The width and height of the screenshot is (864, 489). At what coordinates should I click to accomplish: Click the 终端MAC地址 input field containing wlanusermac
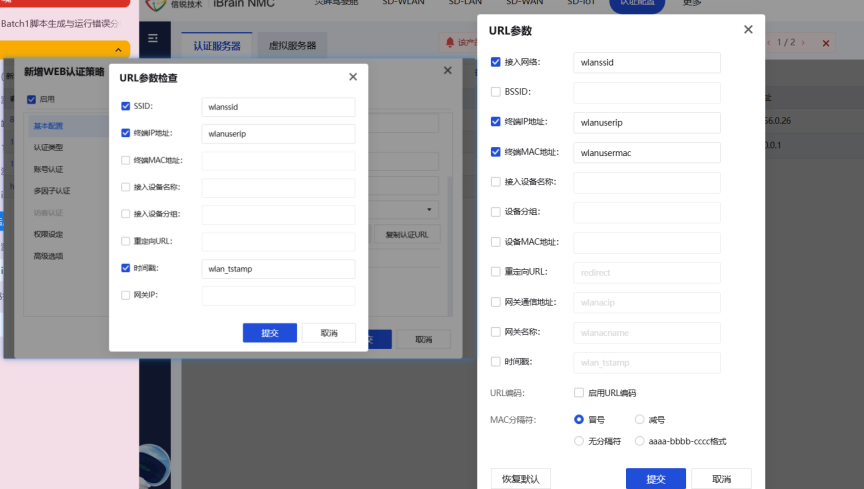coord(647,153)
